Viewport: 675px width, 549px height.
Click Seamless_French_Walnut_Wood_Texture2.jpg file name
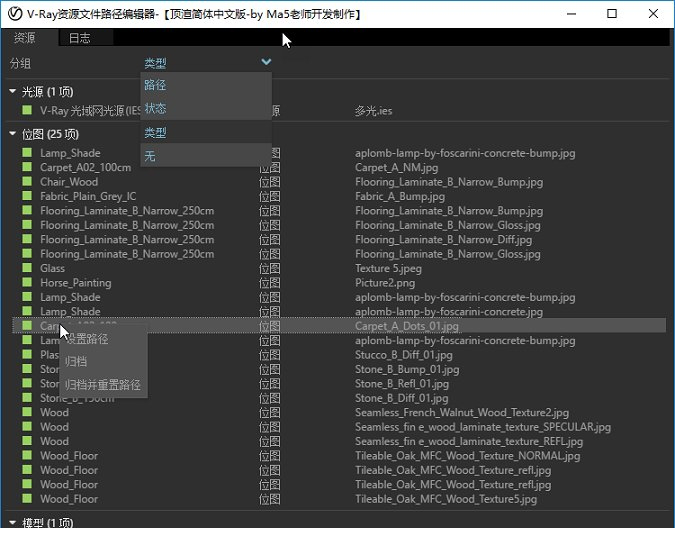point(462,413)
